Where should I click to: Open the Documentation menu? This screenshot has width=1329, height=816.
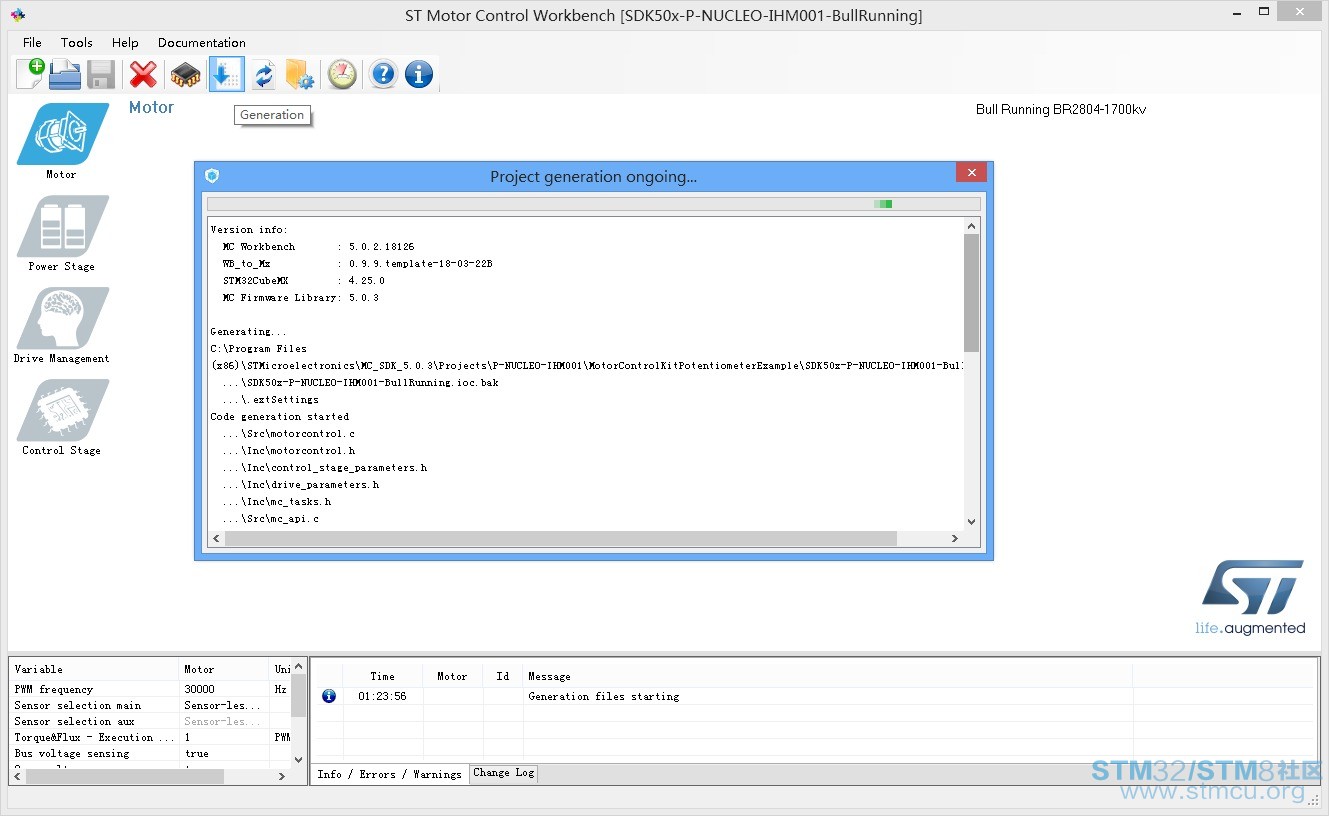(202, 43)
